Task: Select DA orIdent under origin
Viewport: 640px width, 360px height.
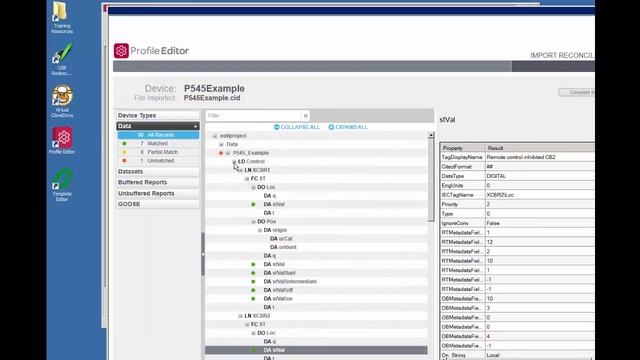Action: click(283, 247)
